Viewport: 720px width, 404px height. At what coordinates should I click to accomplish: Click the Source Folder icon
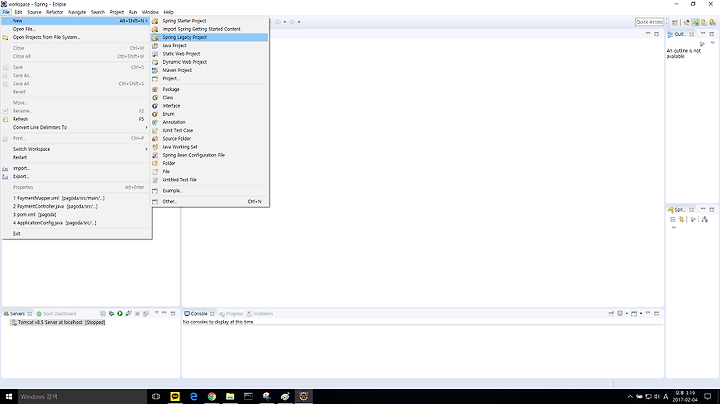(155, 139)
